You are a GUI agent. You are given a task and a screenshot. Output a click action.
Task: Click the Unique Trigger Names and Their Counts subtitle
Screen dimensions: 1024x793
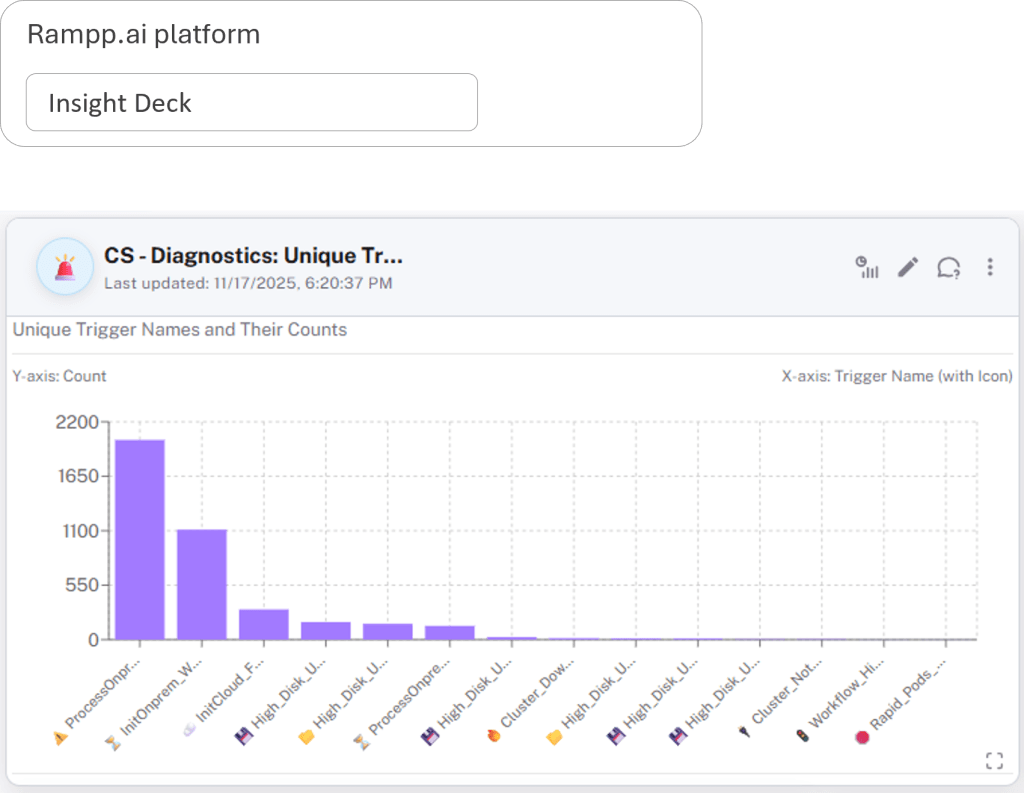tap(180, 329)
